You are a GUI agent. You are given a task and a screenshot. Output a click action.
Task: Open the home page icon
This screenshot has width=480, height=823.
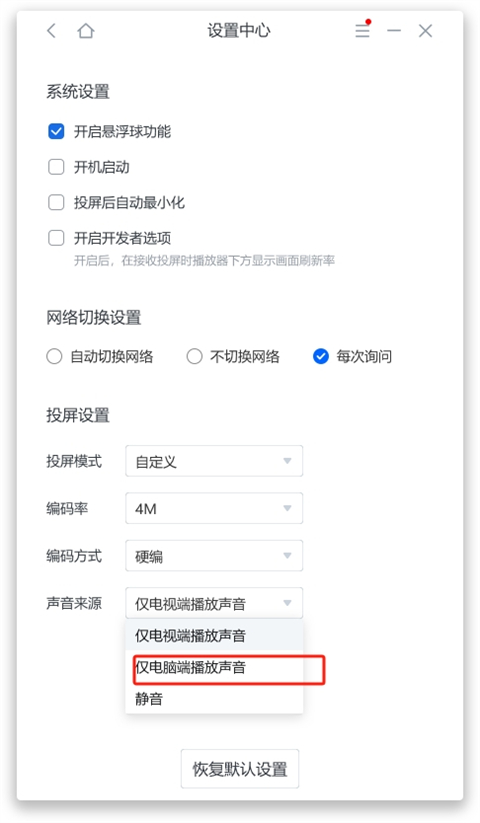[86, 31]
